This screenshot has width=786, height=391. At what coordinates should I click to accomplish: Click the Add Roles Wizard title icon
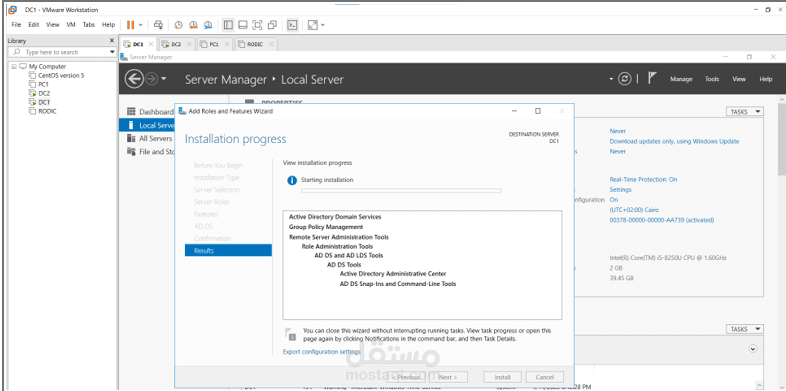pyautogui.click(x=181, y=111)
